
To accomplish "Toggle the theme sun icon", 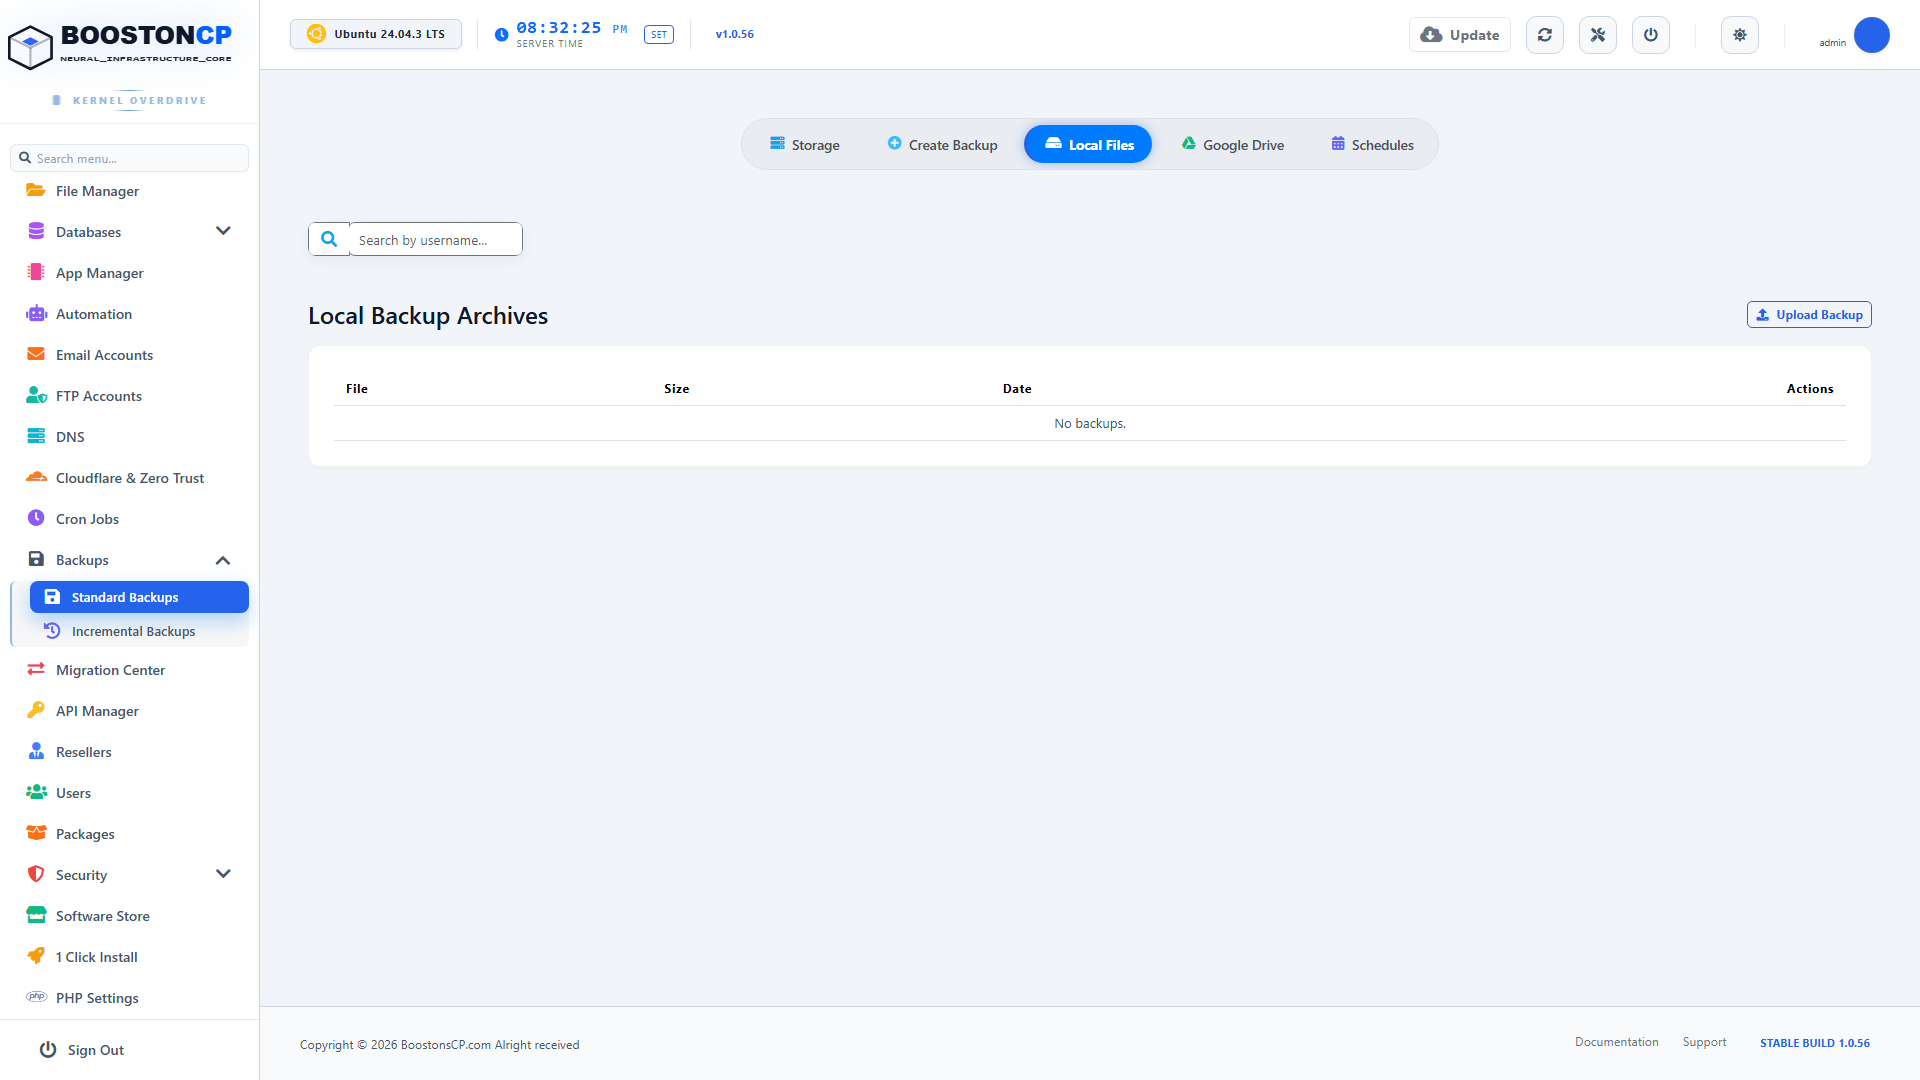I will [1740, 35].
